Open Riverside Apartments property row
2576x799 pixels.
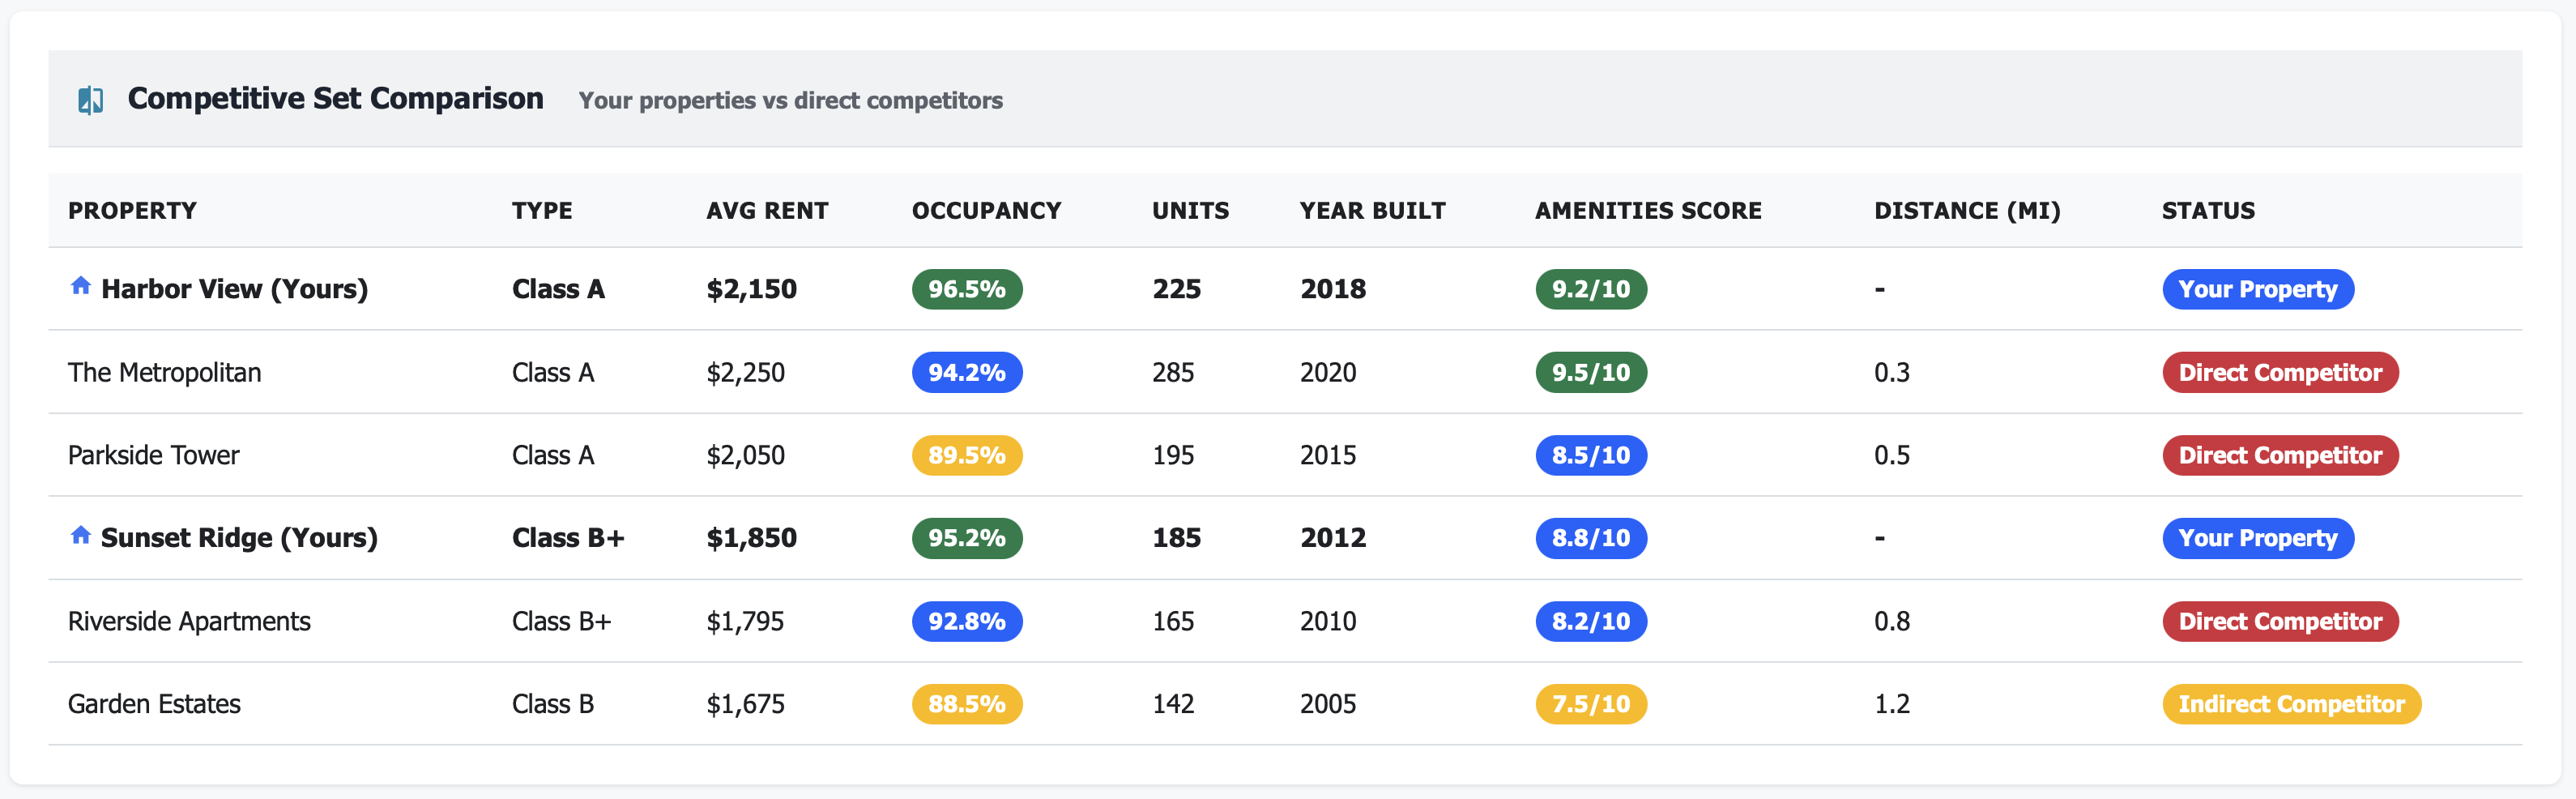click(x=189, y=620)
